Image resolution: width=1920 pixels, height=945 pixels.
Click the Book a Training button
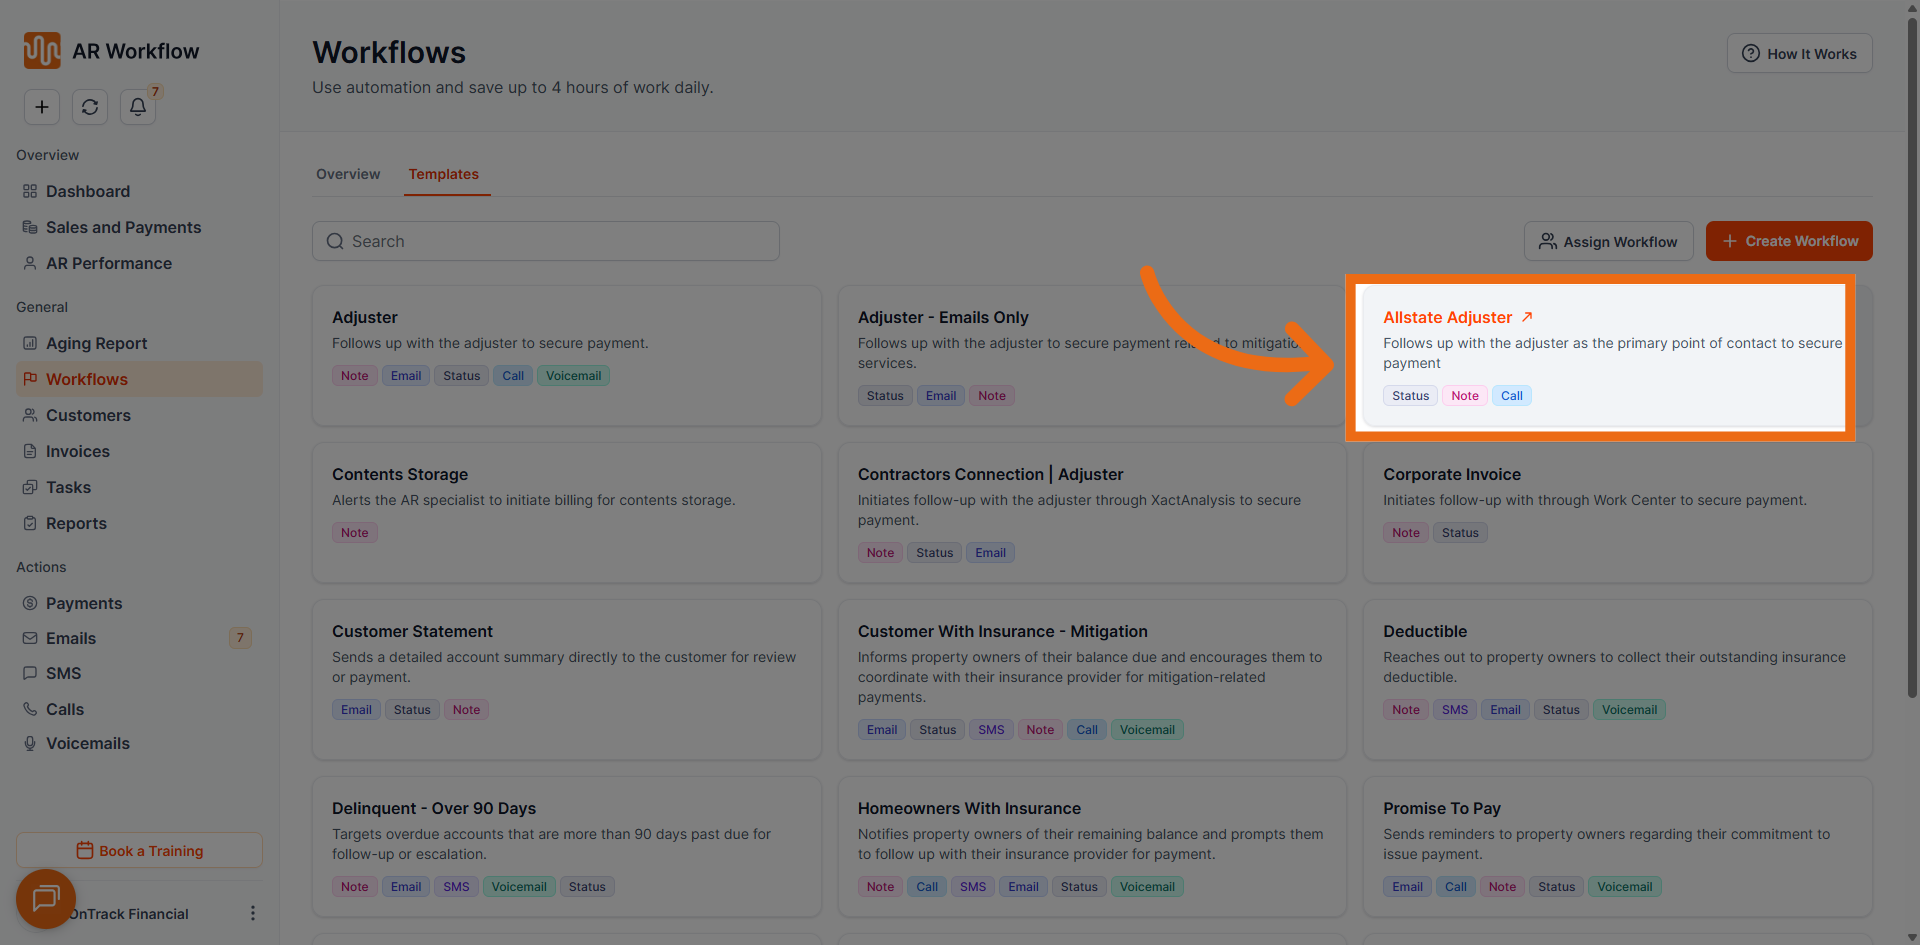tap(139, 851)
